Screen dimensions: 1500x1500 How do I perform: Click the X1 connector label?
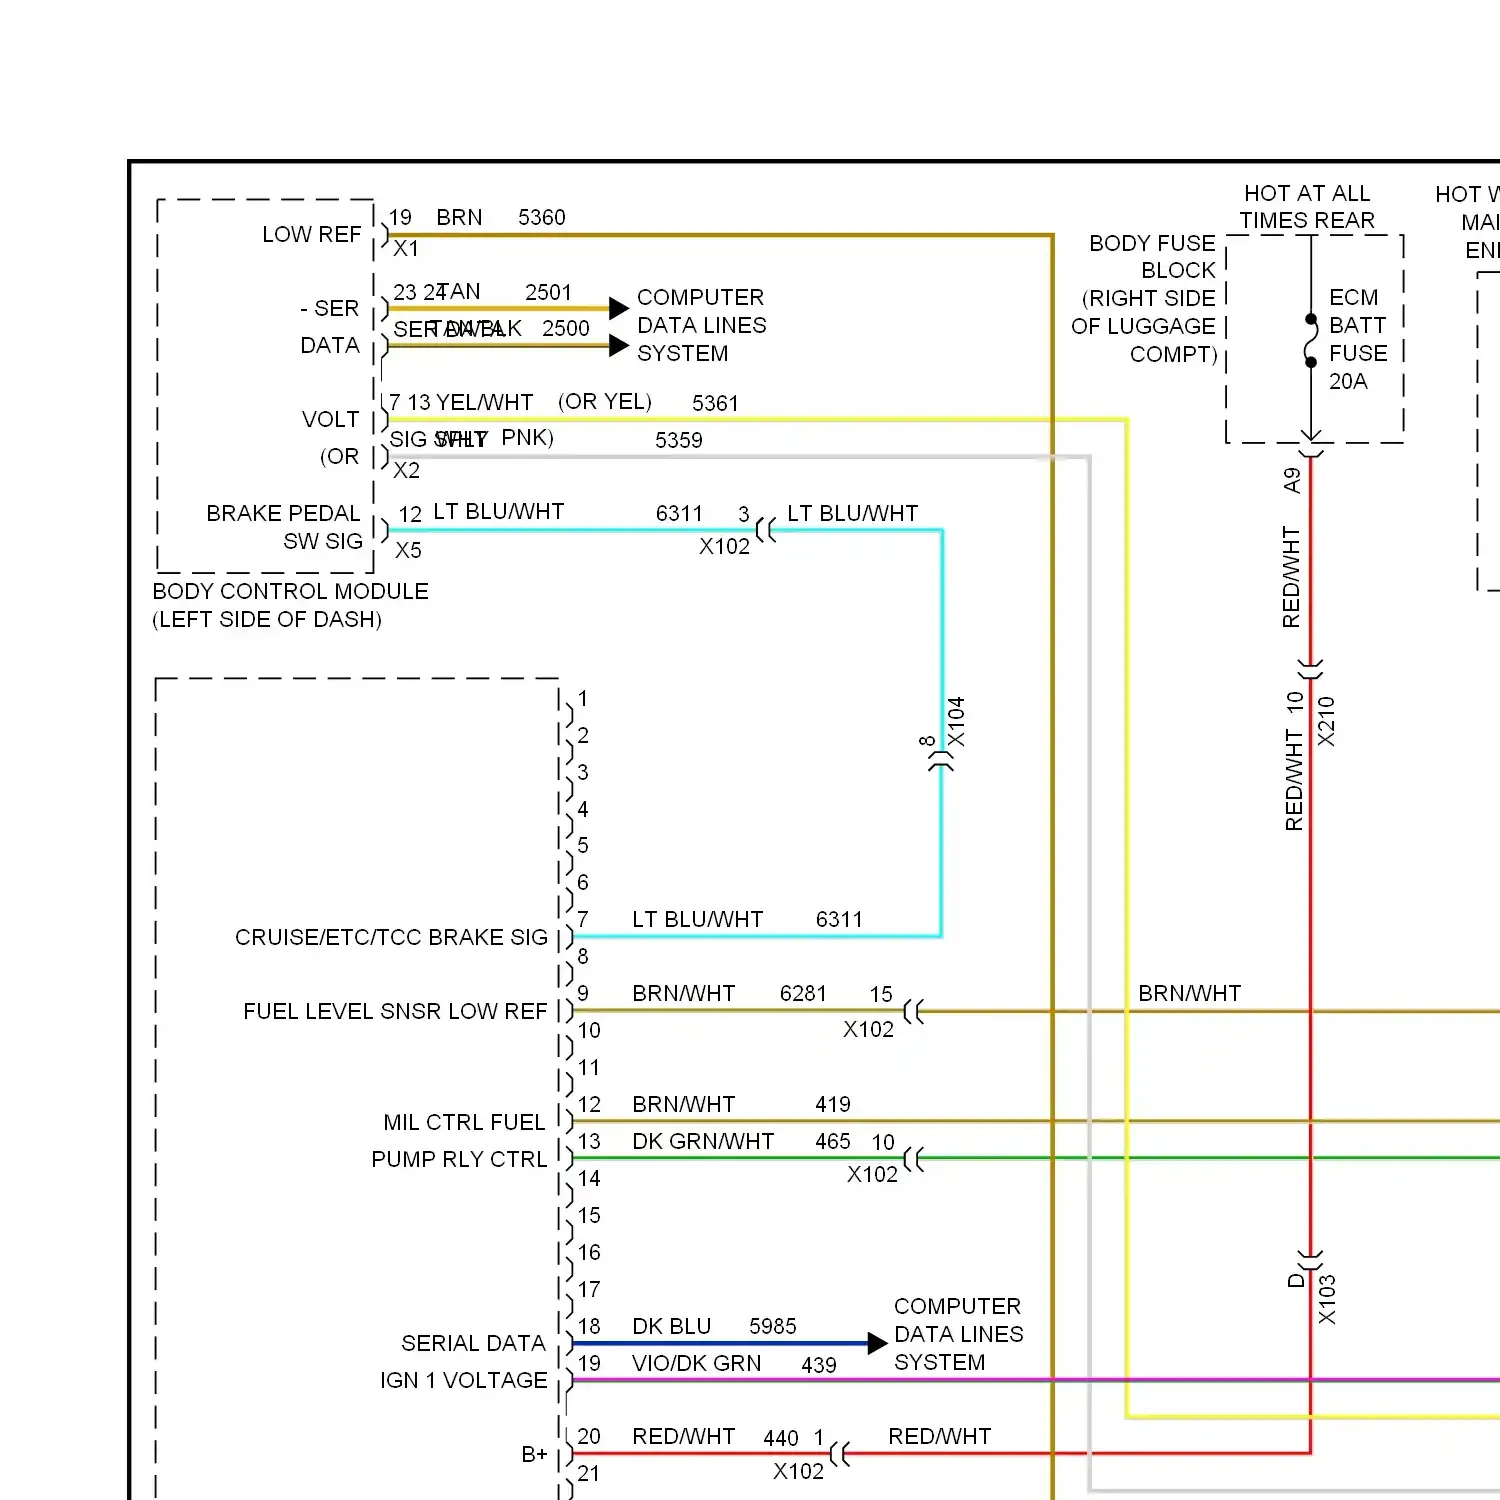[406, 248]
